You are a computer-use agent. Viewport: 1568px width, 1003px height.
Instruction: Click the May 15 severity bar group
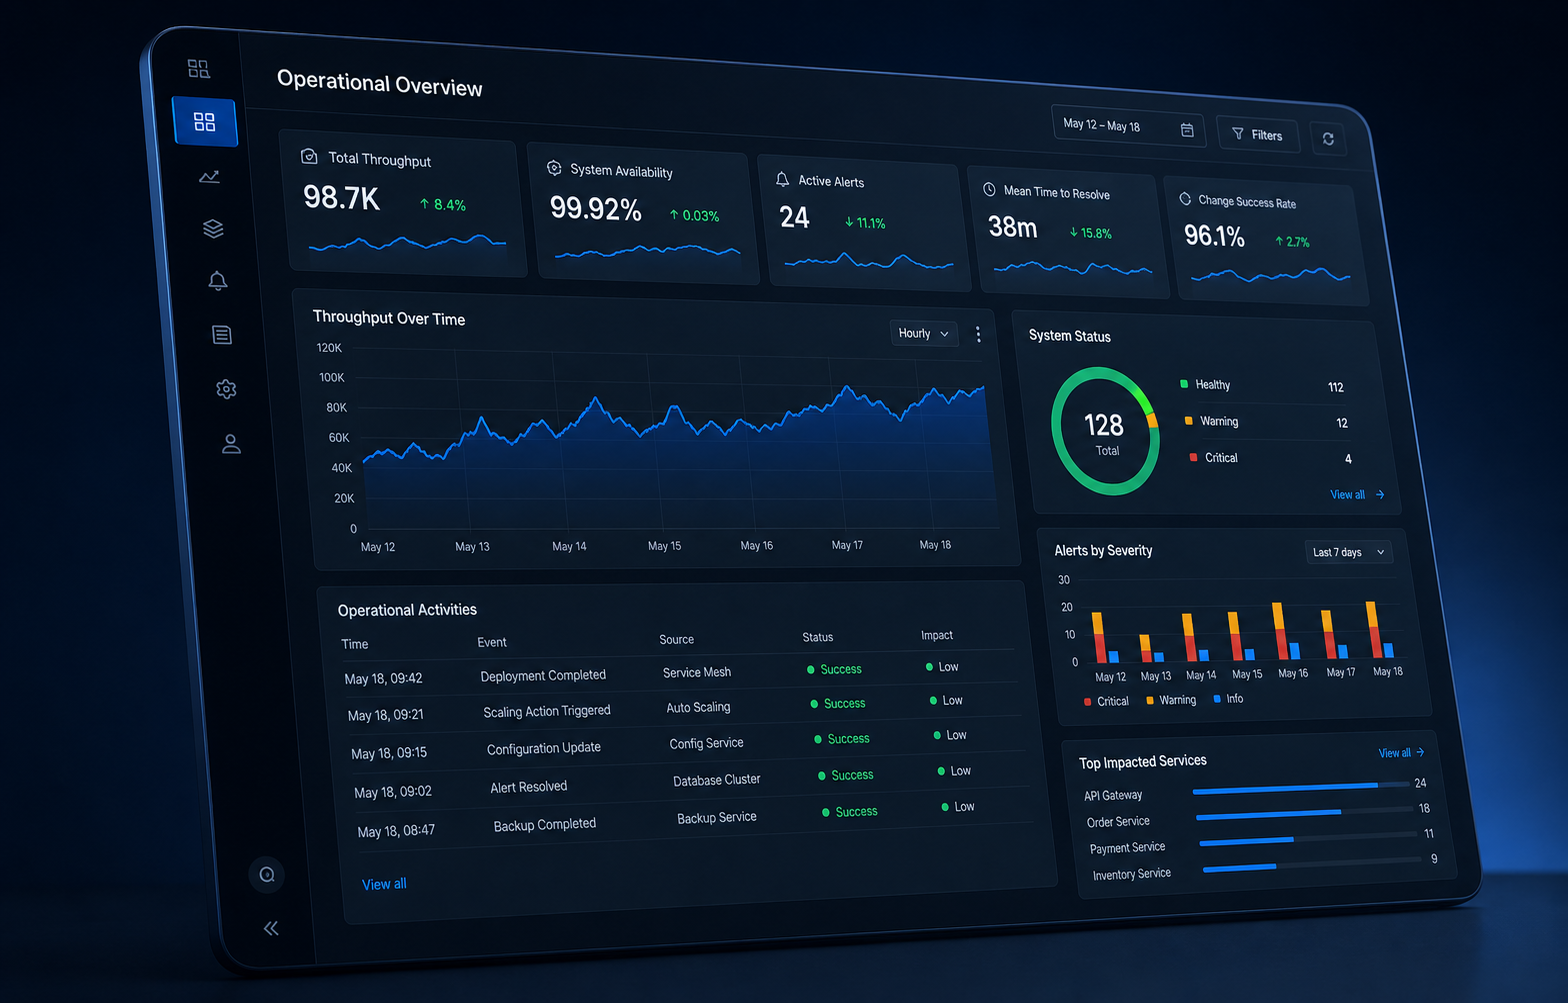point(1241,637)
